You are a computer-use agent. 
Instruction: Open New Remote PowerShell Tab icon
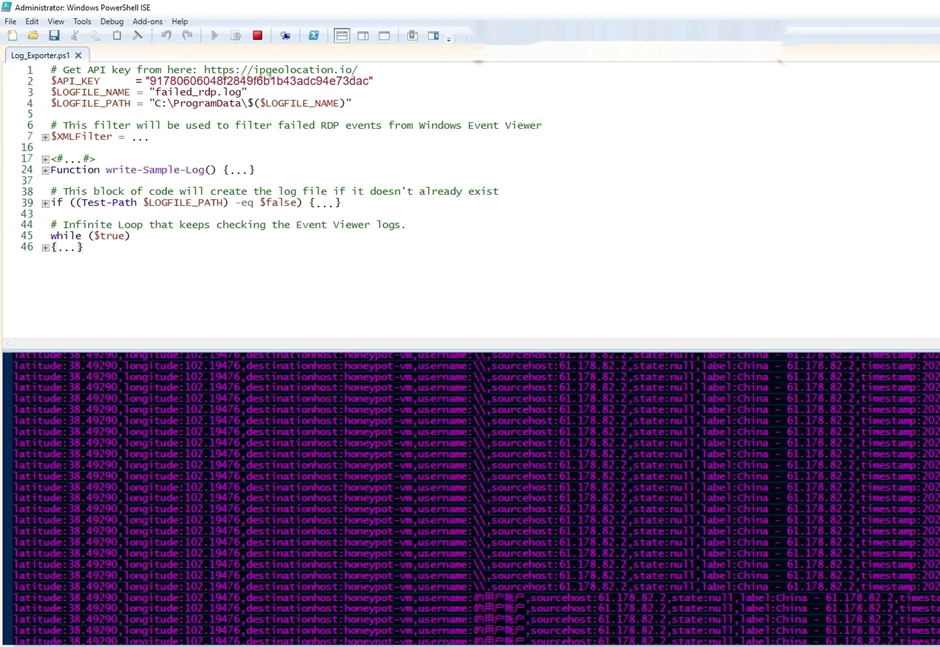click(x=285, y=35)
